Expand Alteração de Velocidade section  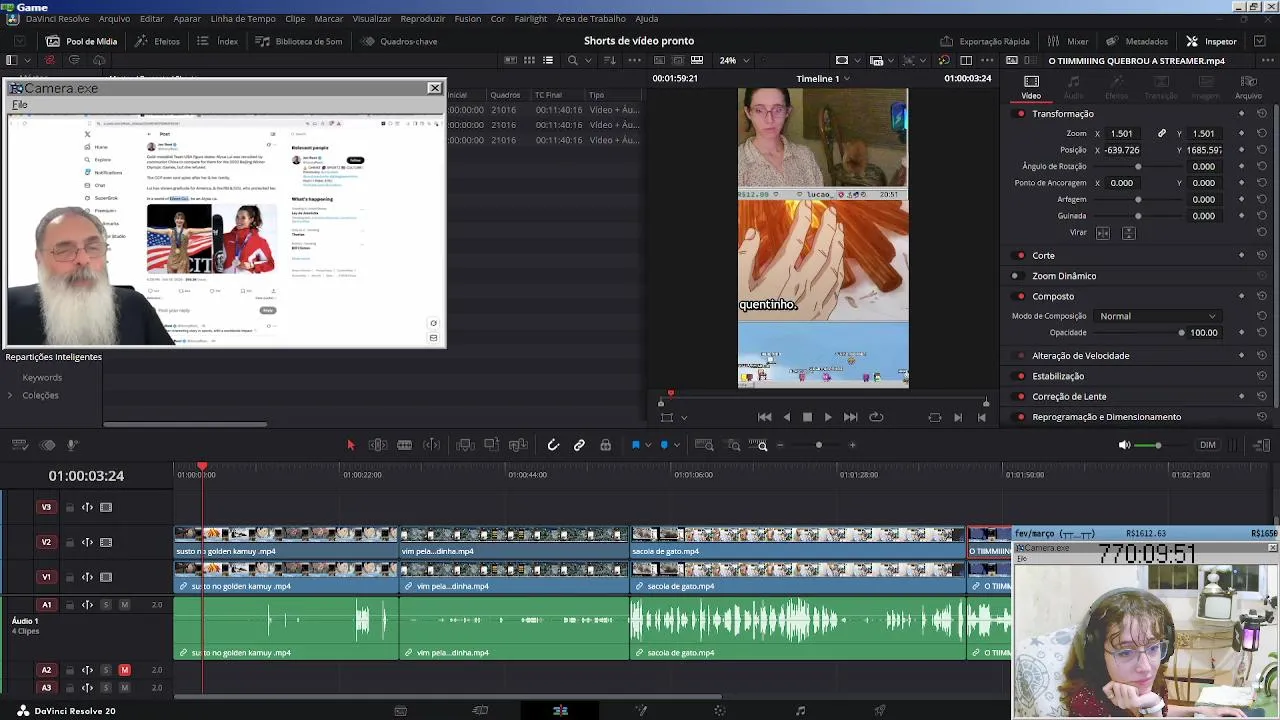tap(1080, 356)
